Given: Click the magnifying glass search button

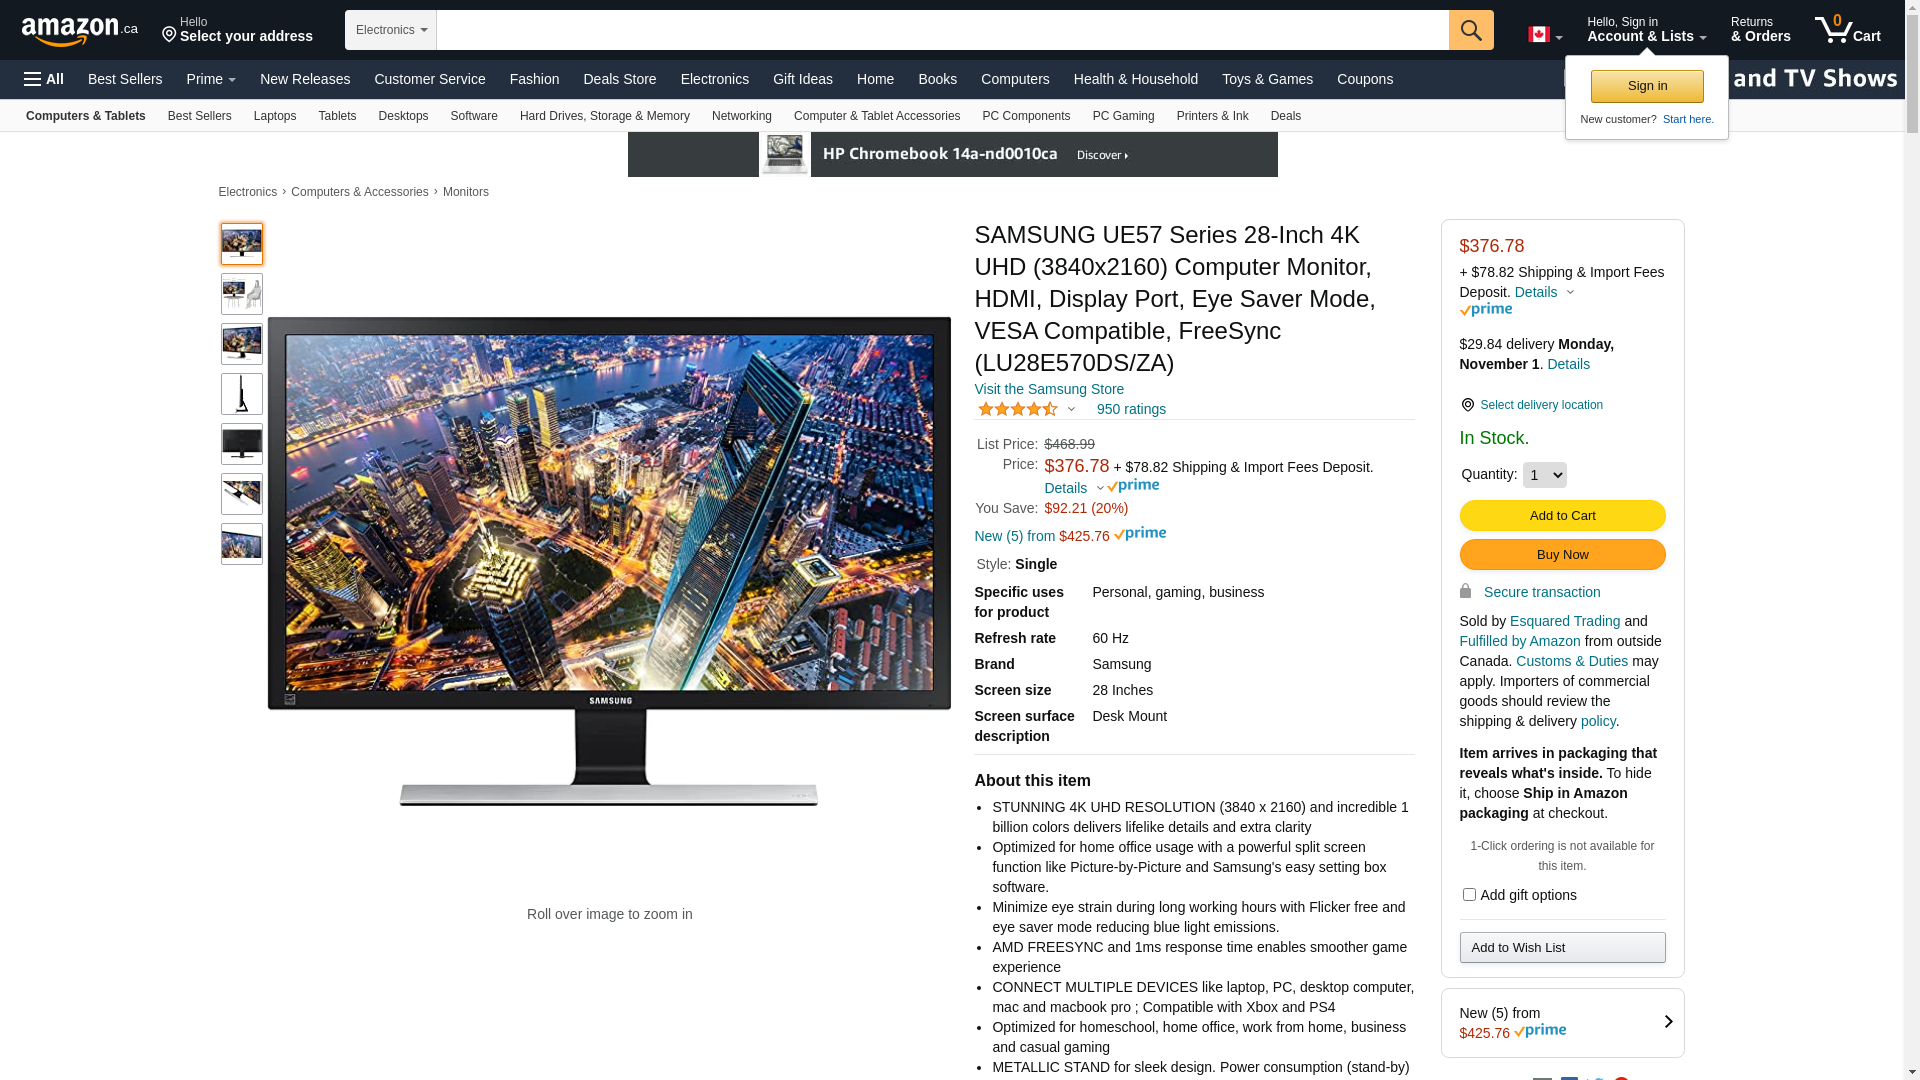Looking at the screenshot, I should click(1470, 30).
